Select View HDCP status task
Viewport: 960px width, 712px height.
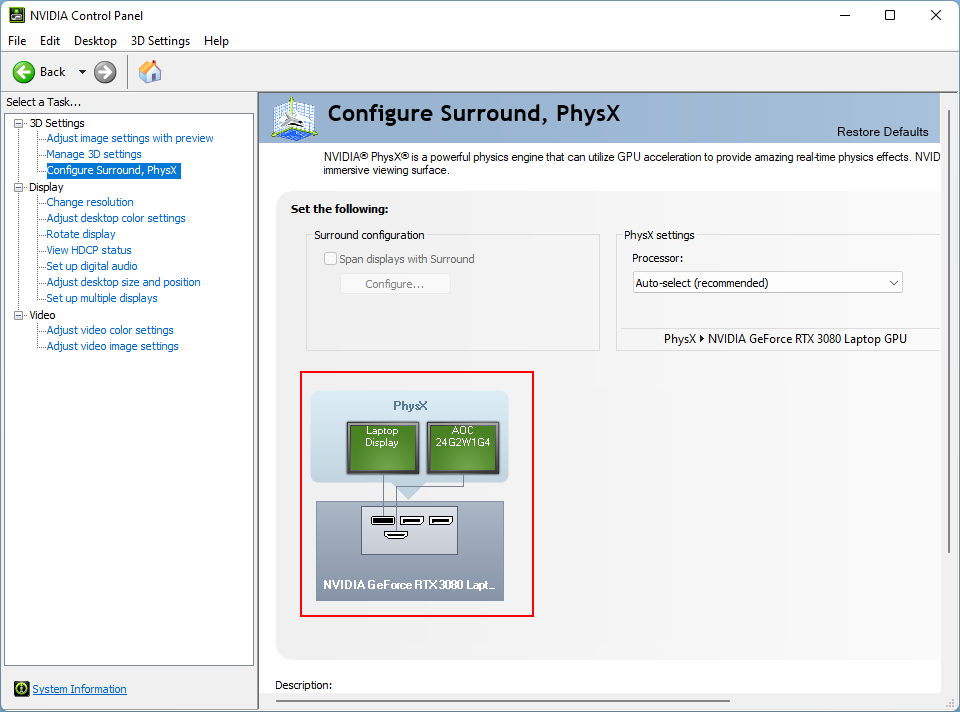pyautogui.click(x=89, y=250)
